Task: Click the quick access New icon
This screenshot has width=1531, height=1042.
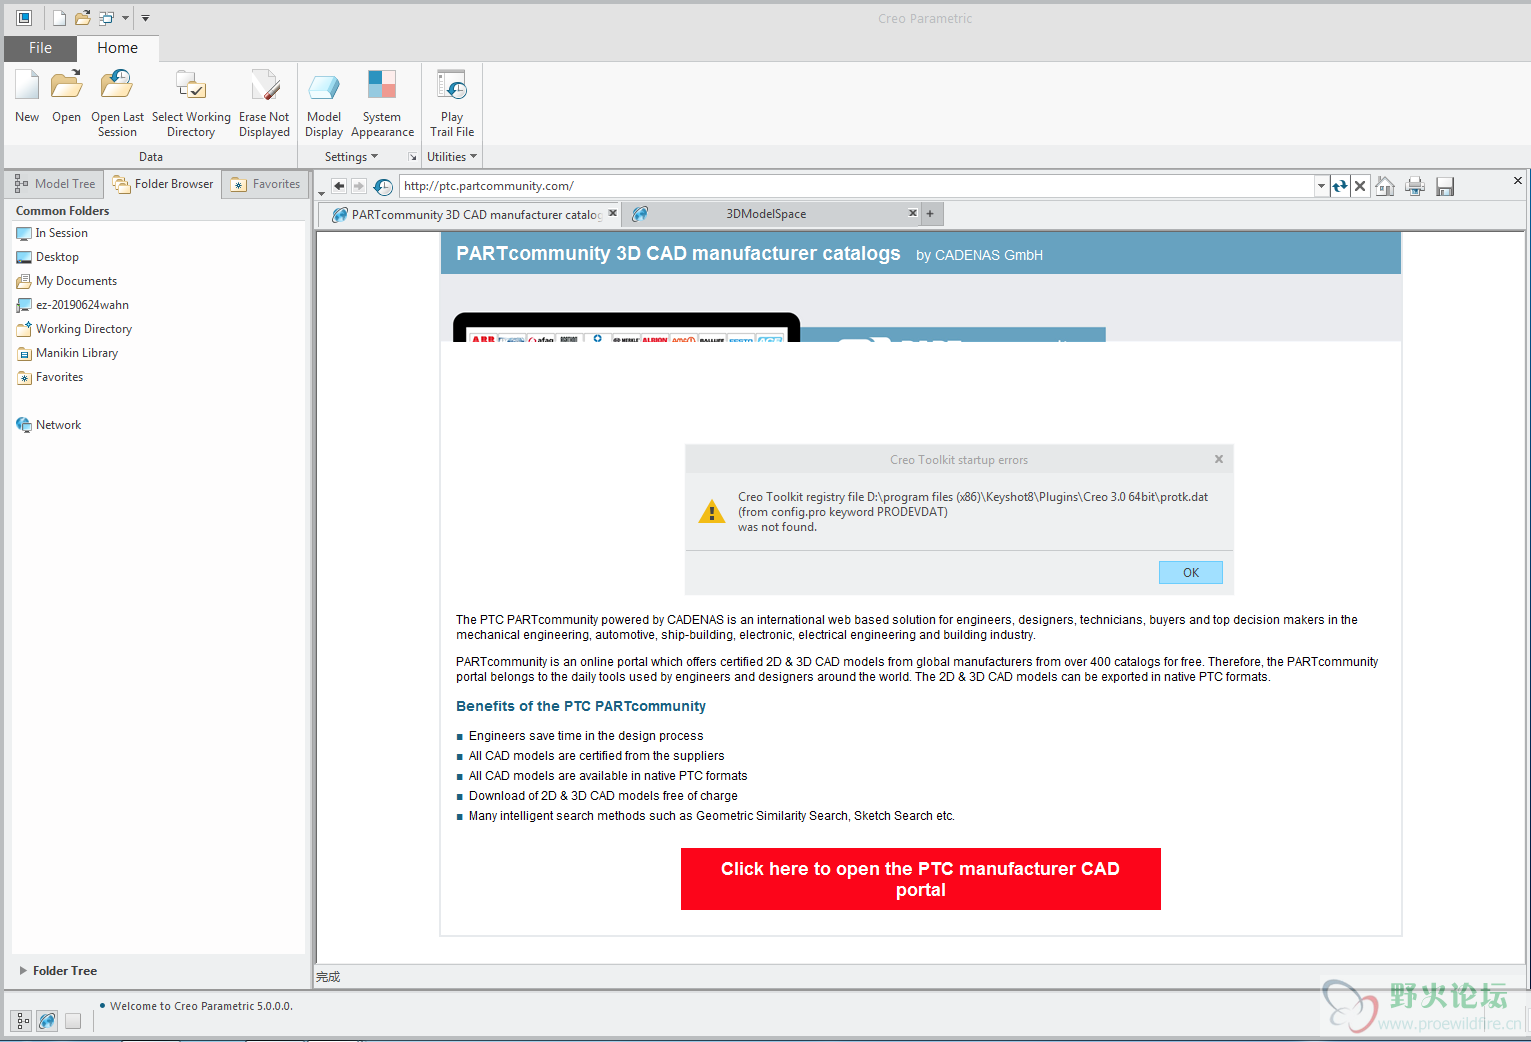Action: (59, 18)
